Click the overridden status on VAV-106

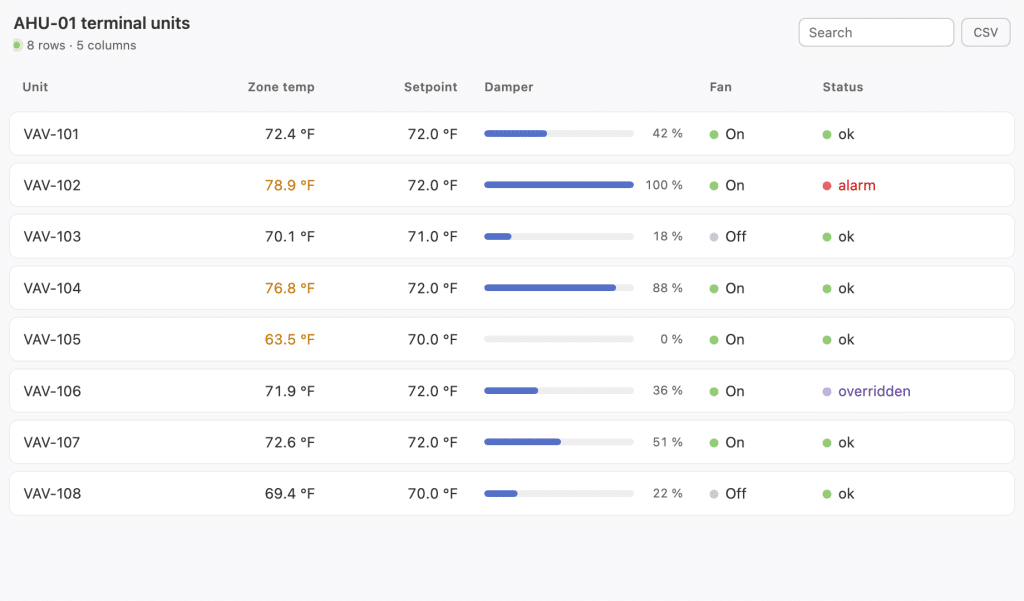867,391
